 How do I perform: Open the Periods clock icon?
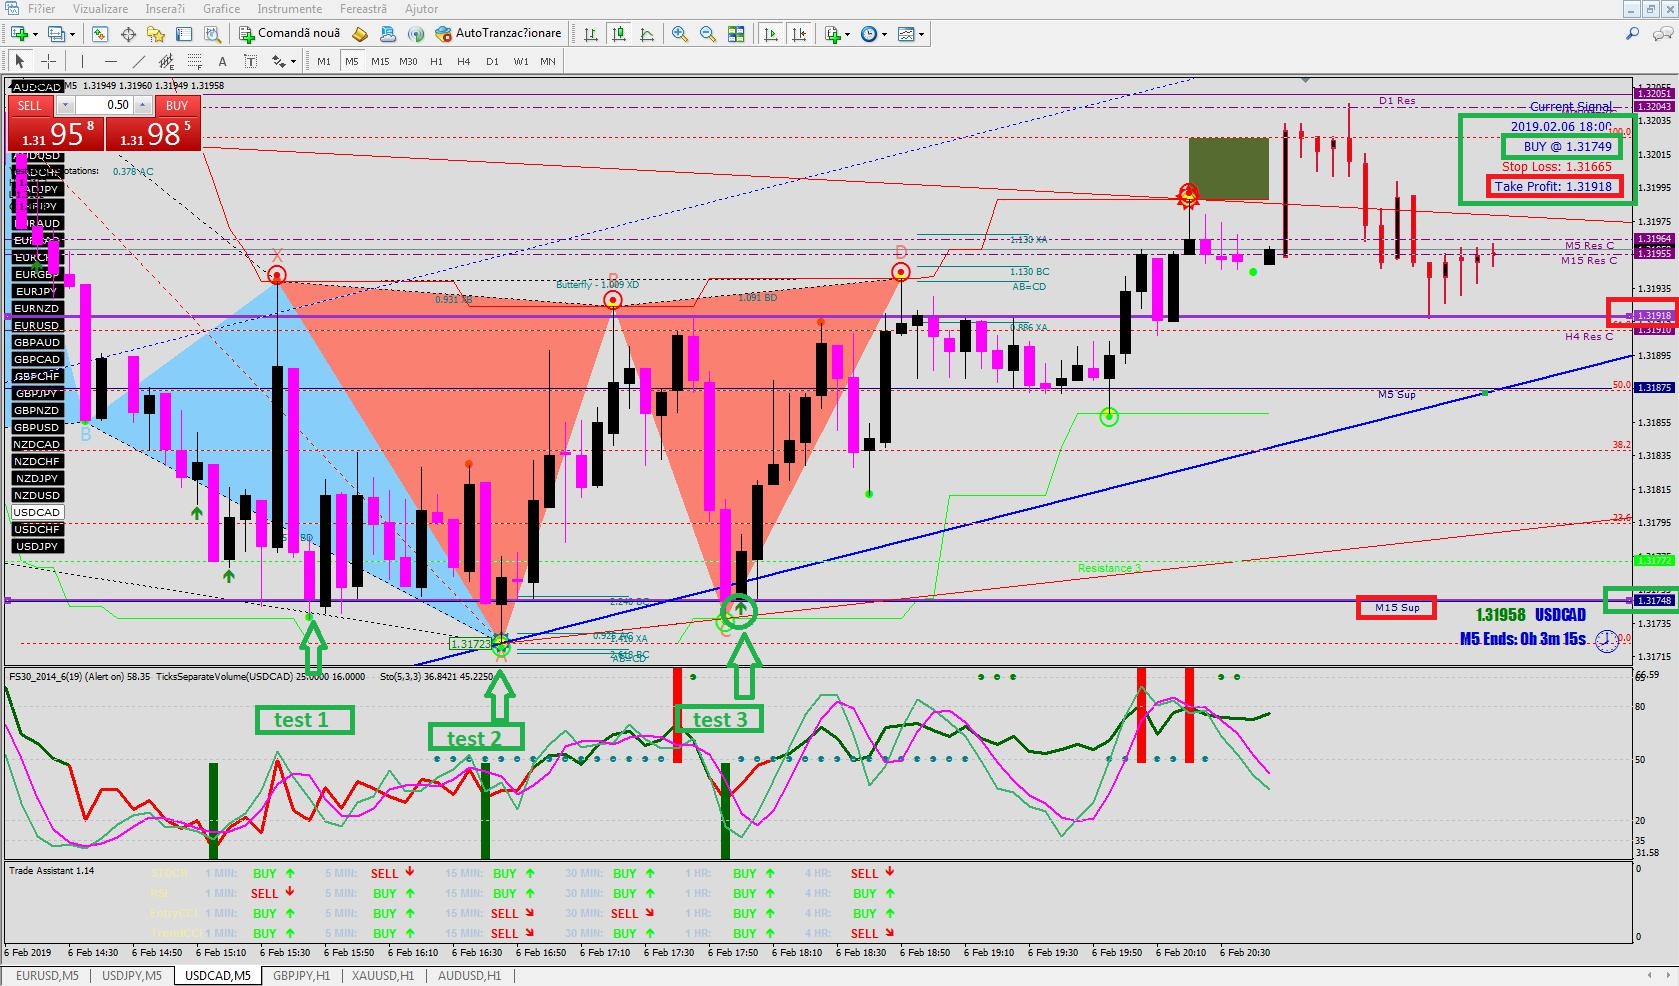click(x=869, y=34)
